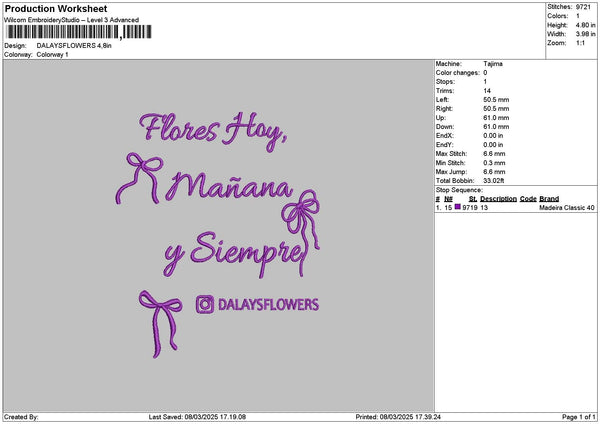
Task: Click the bow next to 'Mañana' left side
Action: click(139, 178)
